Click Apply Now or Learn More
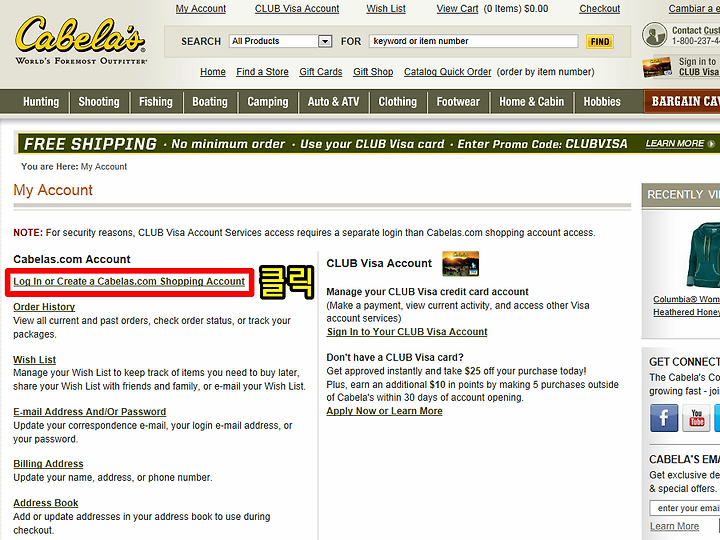The width and height of the screenshot is (720, 540). click(384, 411)
